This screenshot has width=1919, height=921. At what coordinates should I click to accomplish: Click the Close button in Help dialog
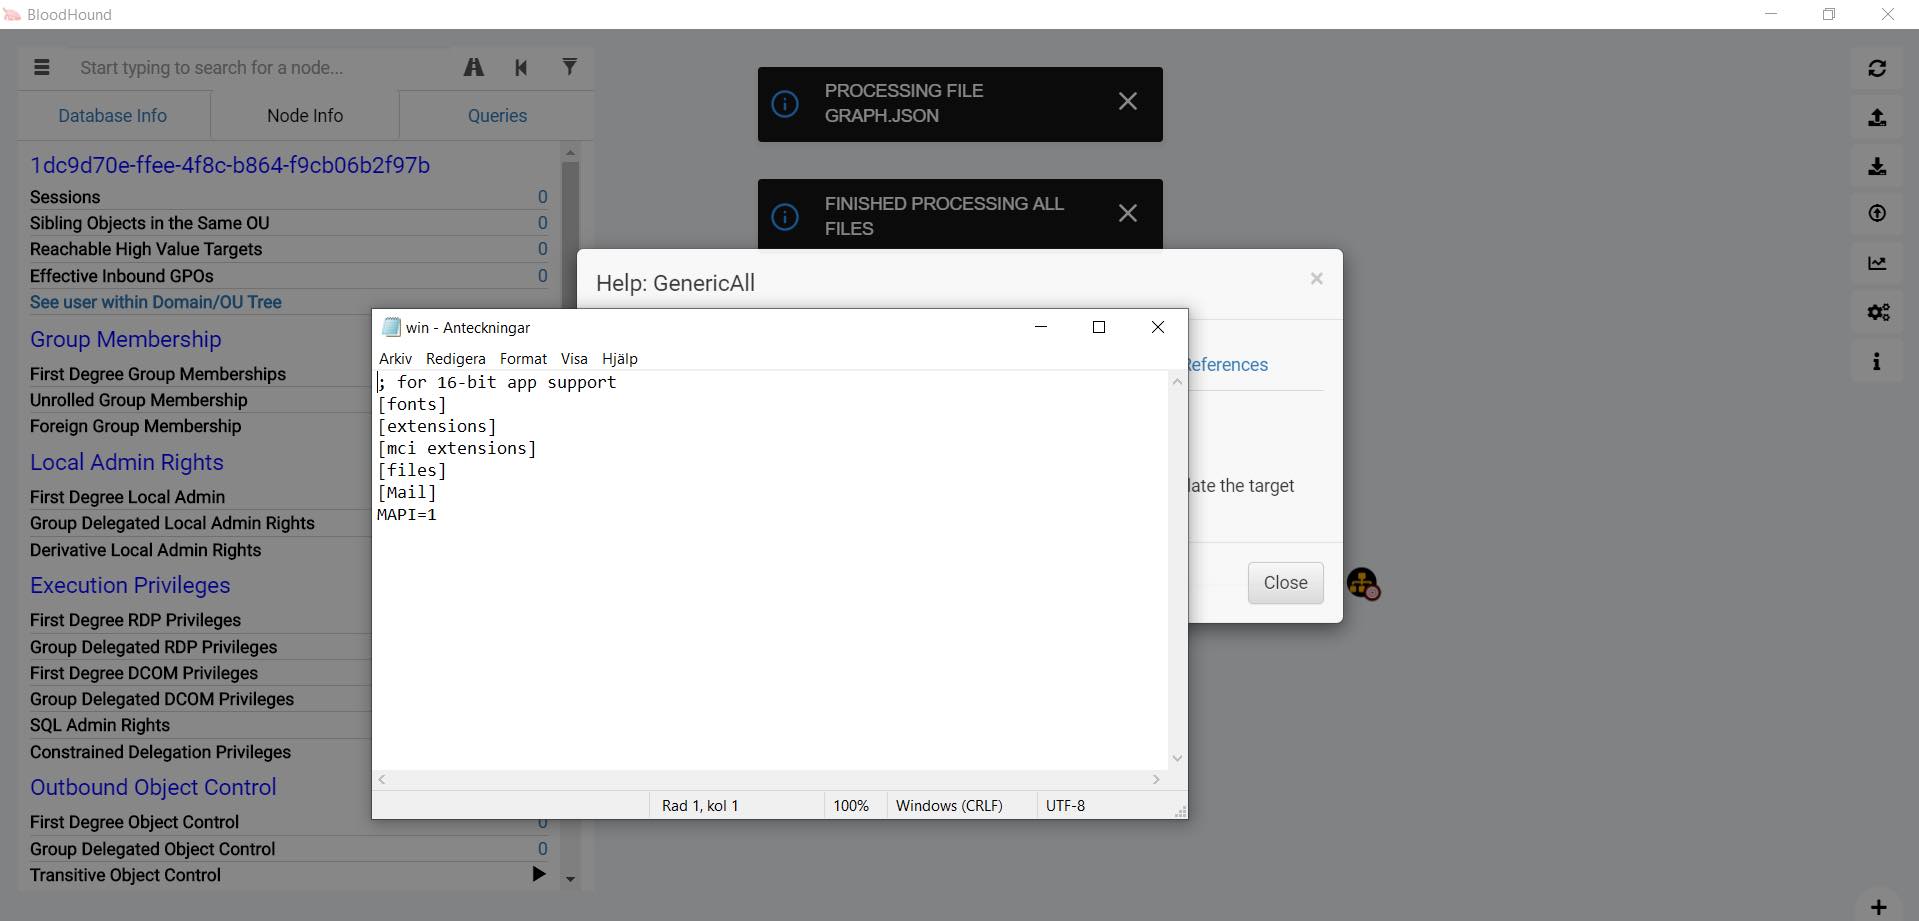point(1285,583)
